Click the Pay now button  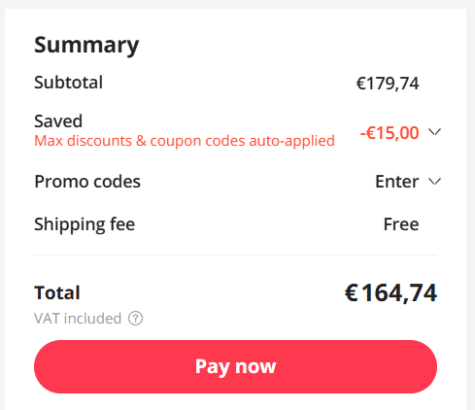235,367
